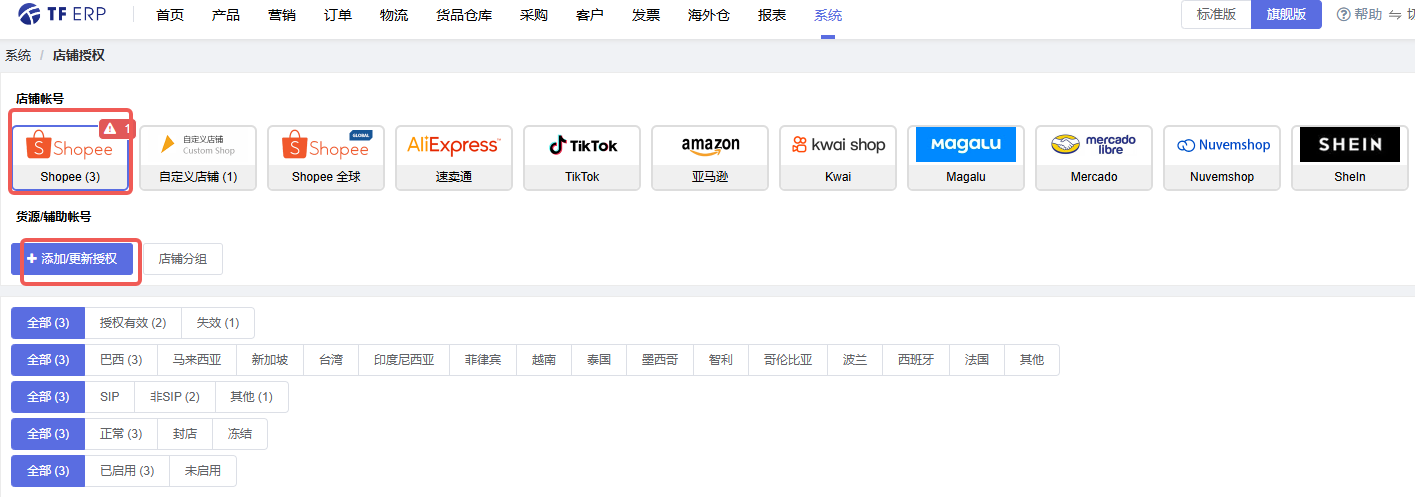Viewport: 1415px width, 497px height.
Task: Filter region by 菲律宾
Action: 483,360
